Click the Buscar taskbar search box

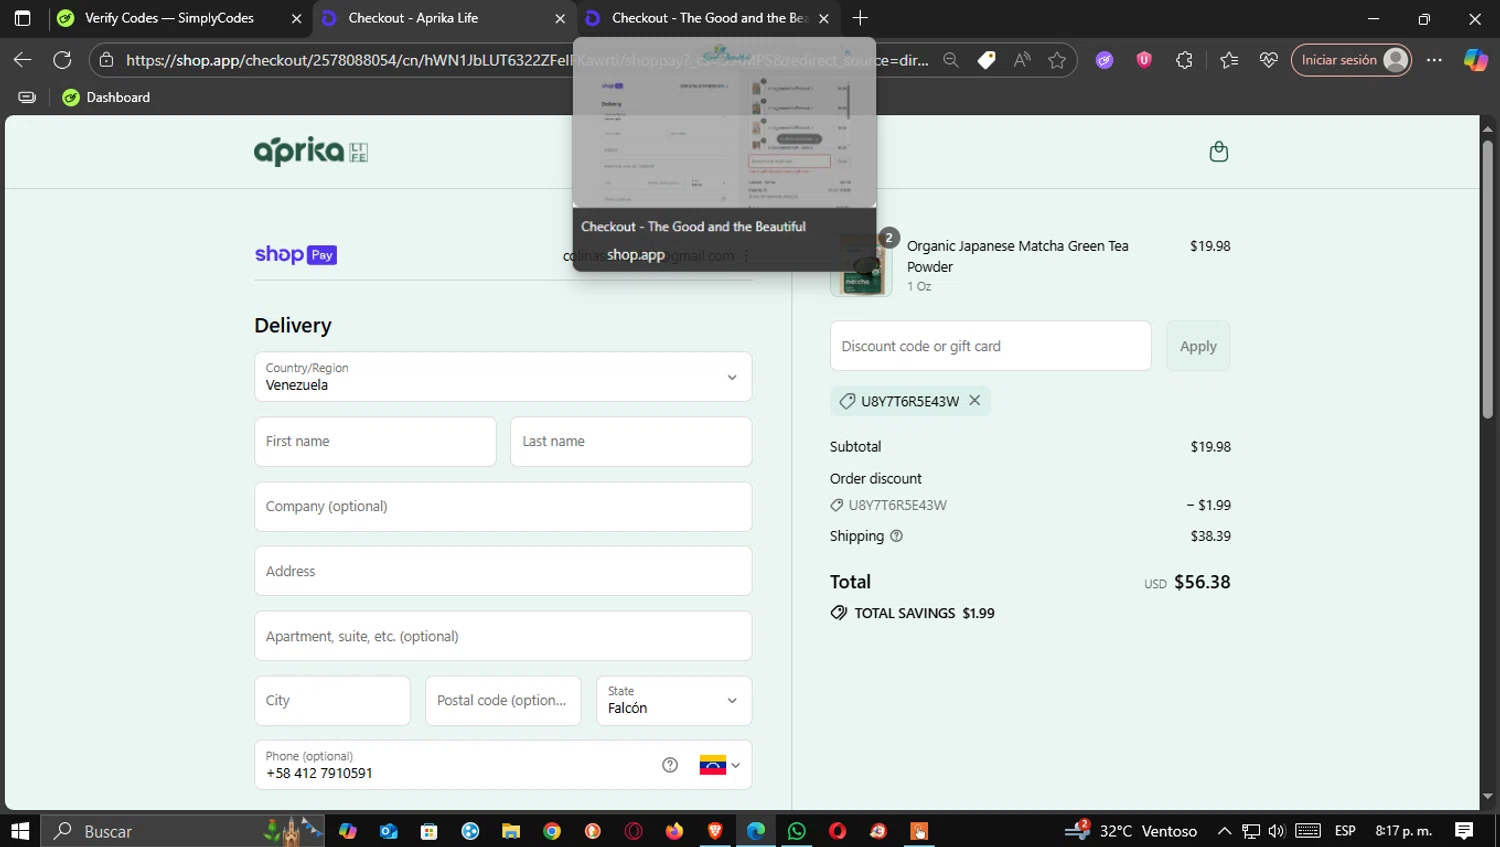tap(183, 831)
